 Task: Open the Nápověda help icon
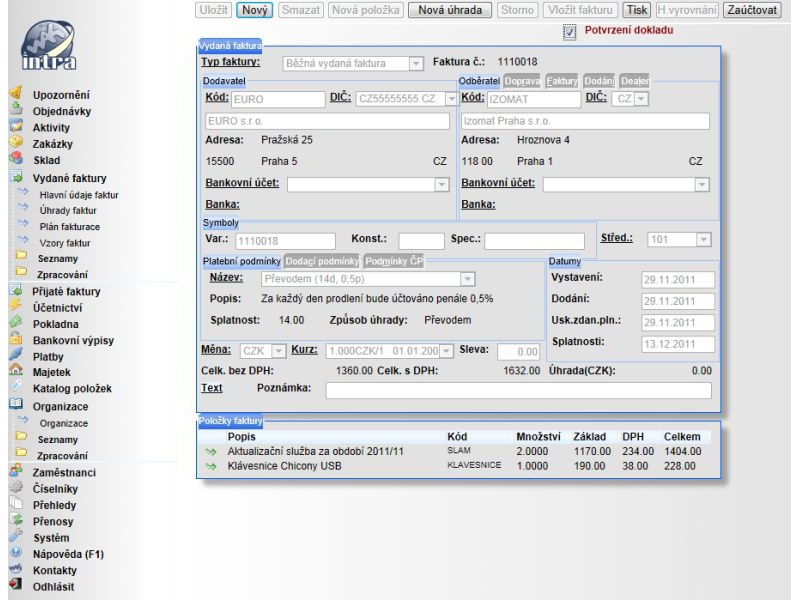point(16,552)
